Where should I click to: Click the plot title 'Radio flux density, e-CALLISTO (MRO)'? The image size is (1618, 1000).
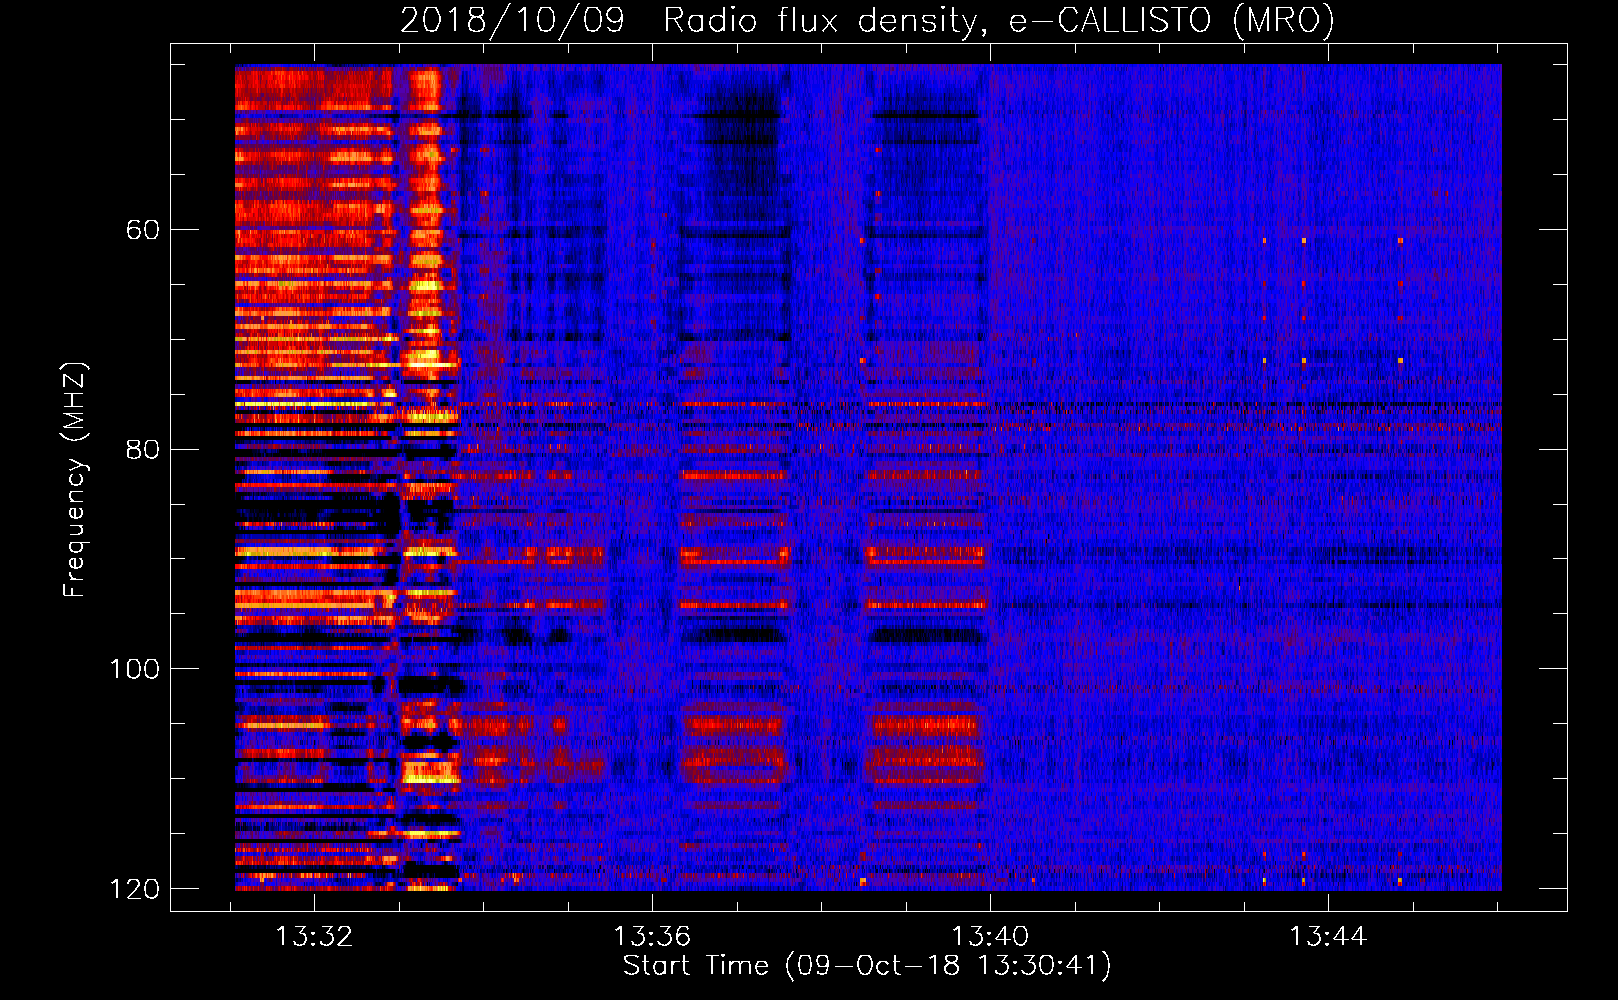(x=998, y=21)
